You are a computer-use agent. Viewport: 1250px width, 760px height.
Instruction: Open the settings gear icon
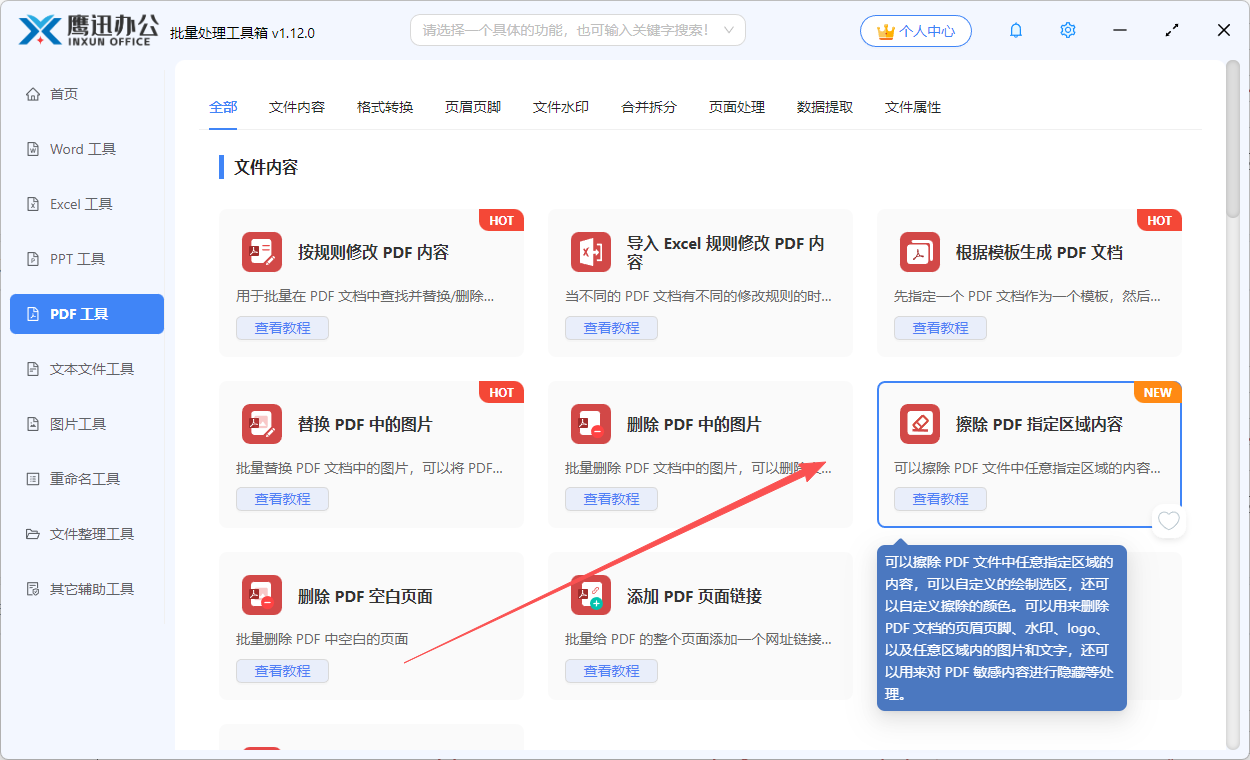(1068, 30)
